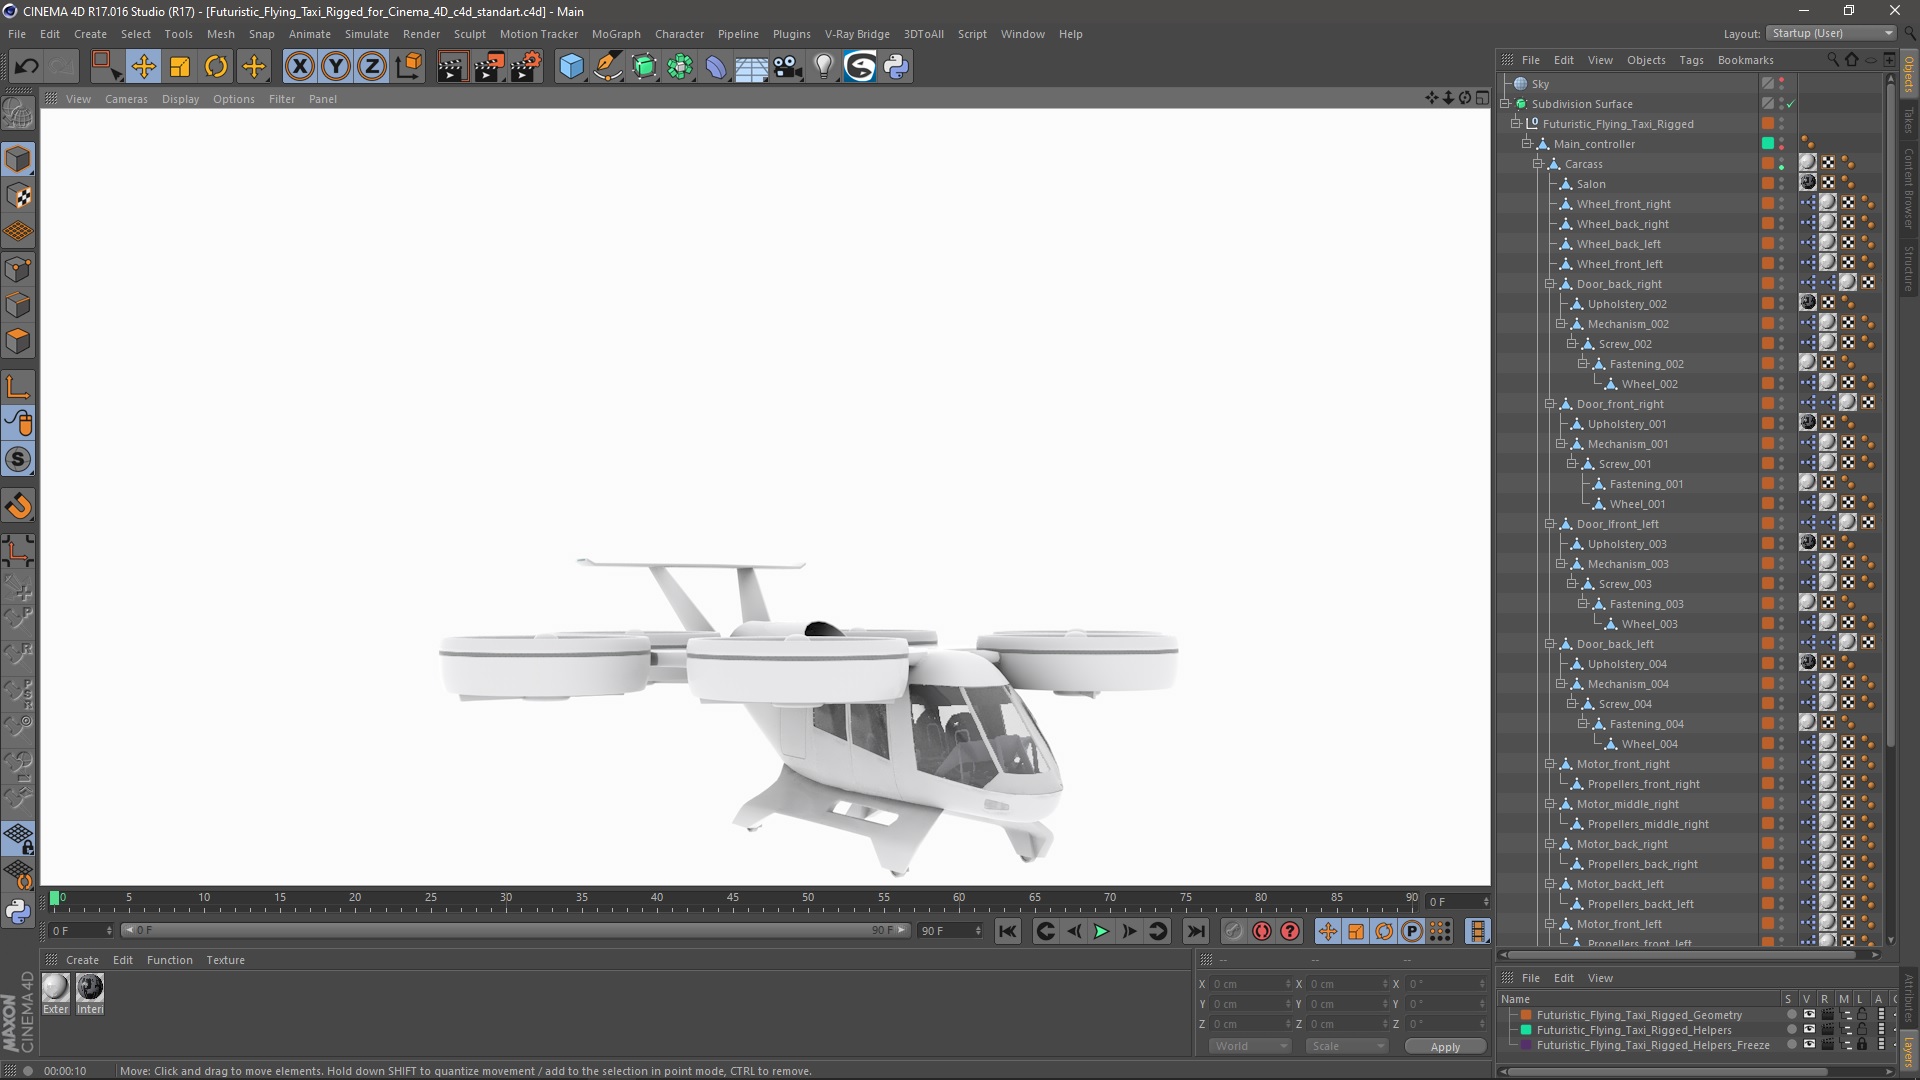Screen dimensions: 1920x1080
Task: Click the Undo arrow icon
Action: click(27, 67)
